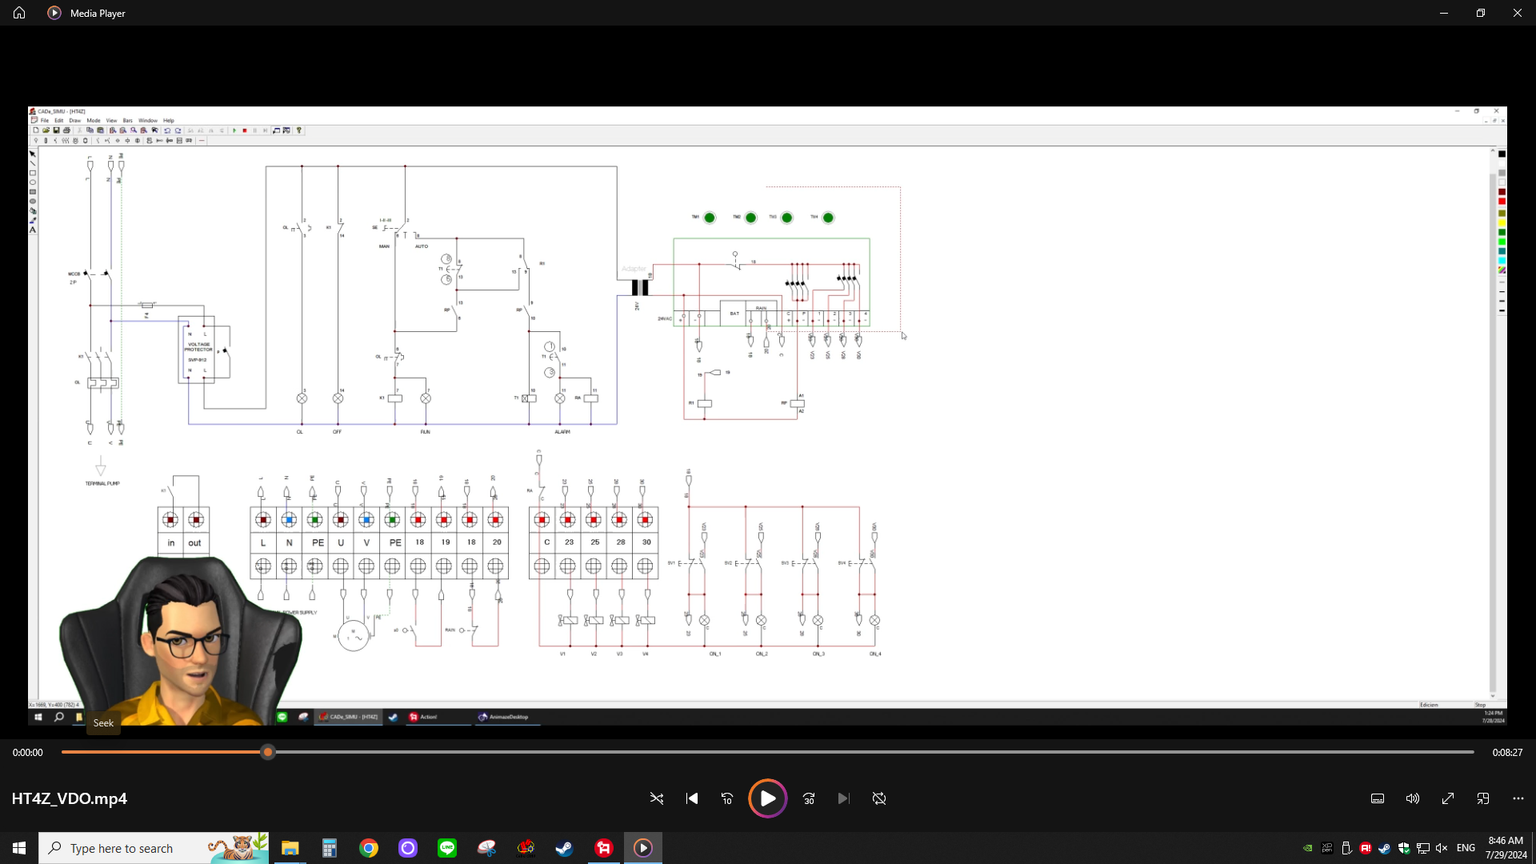Go to previous track
The width and height of the screenshot is (1536, 864).
click(x=692, y=799)
